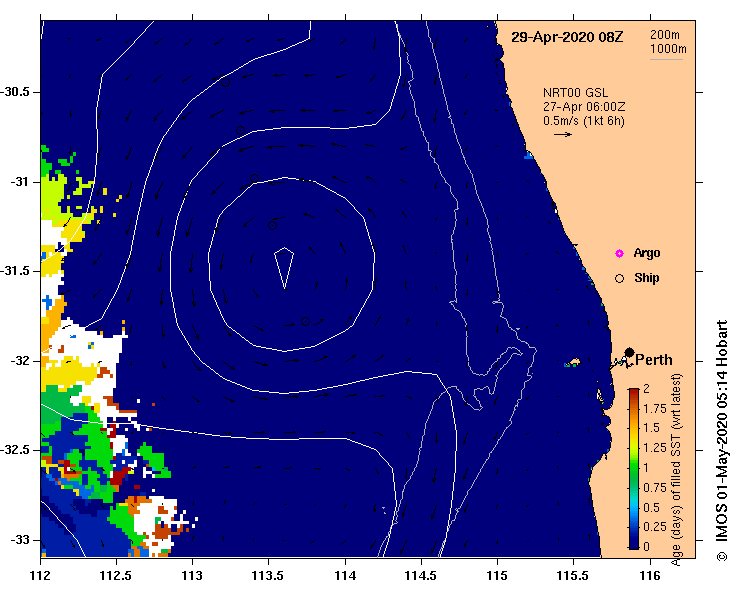Click the NRT00 GSL label
Viewport: 739px width, 592px height.
(575, 93)
